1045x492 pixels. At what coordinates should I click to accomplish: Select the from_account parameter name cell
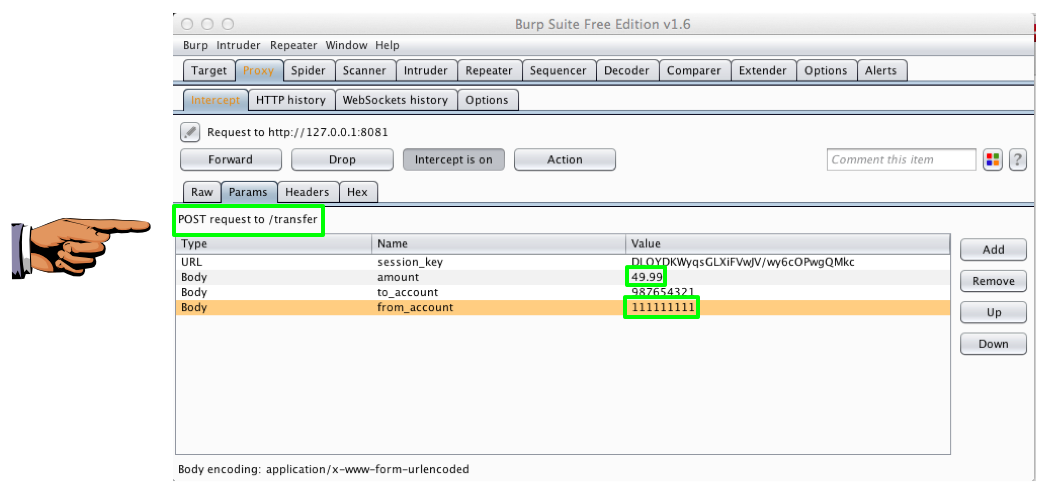[499, 307]
